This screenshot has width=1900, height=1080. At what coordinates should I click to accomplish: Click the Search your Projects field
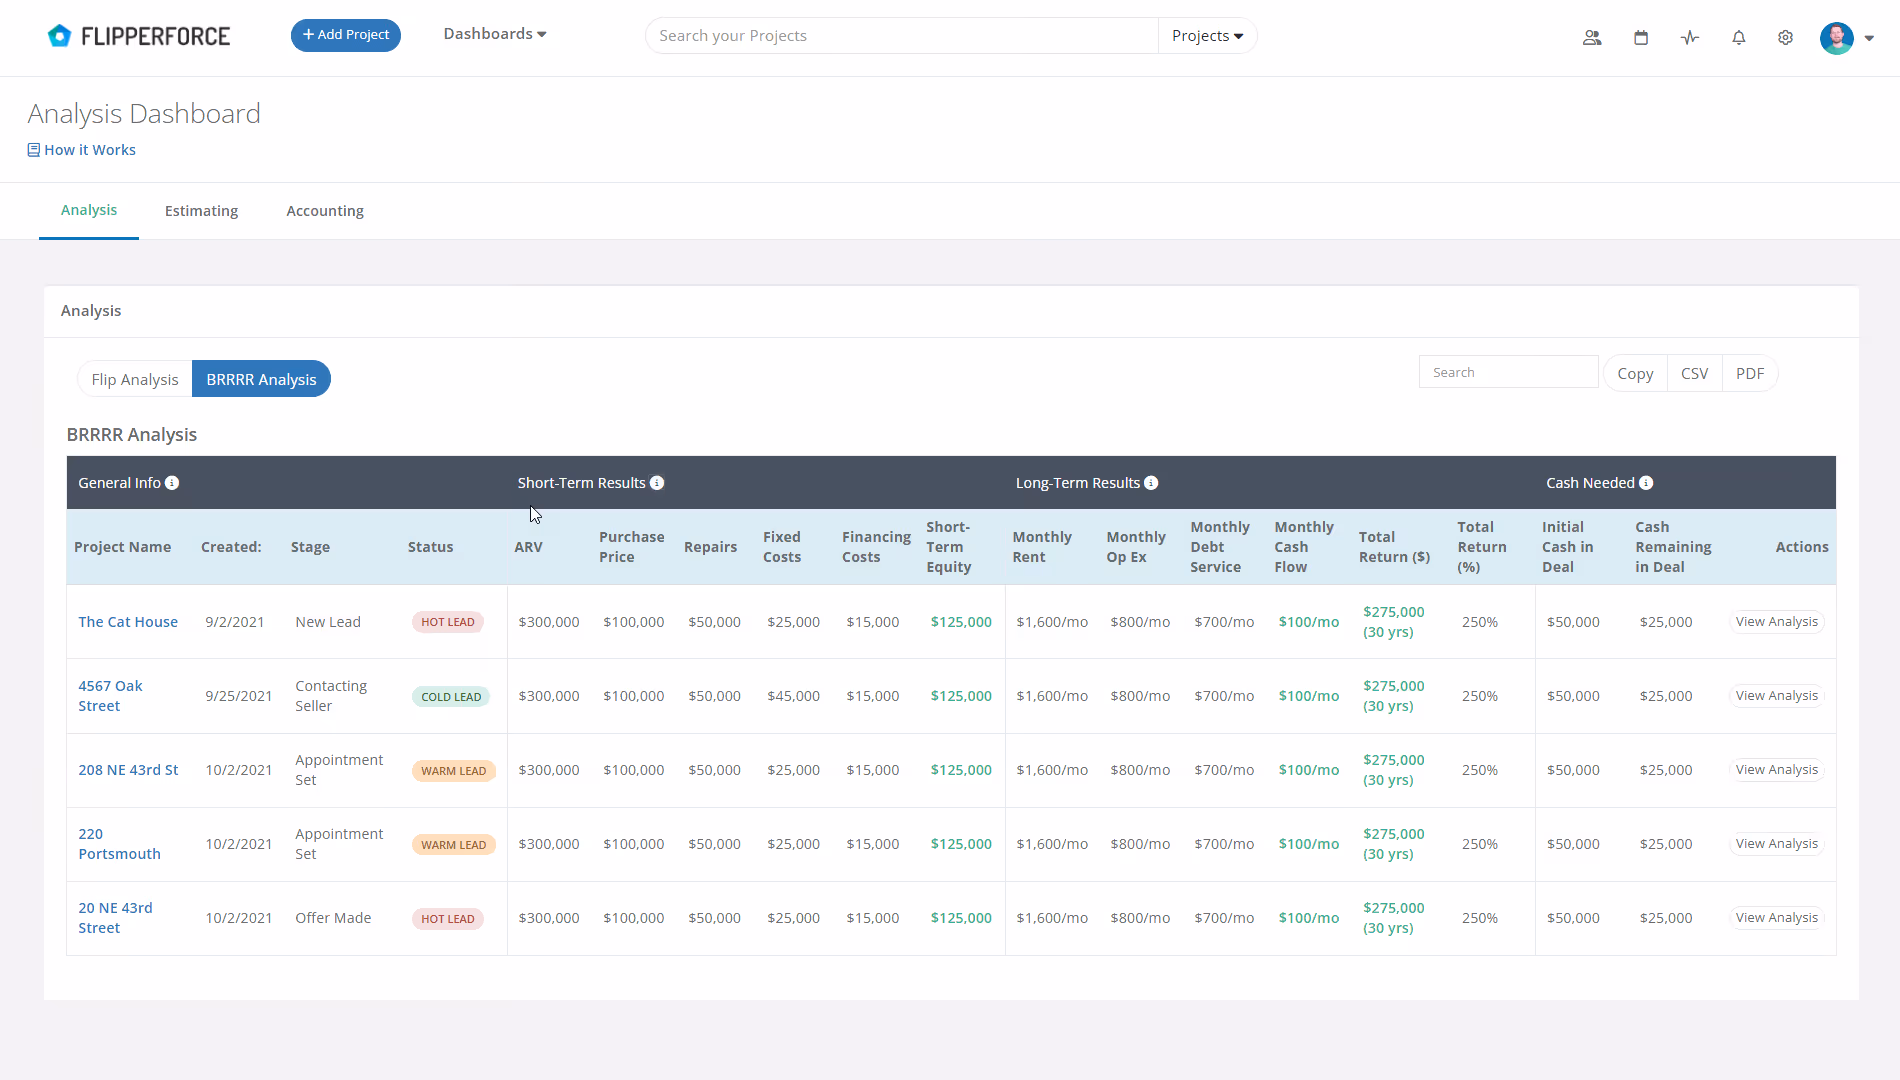pyautogui.click(x=902, y=36)
